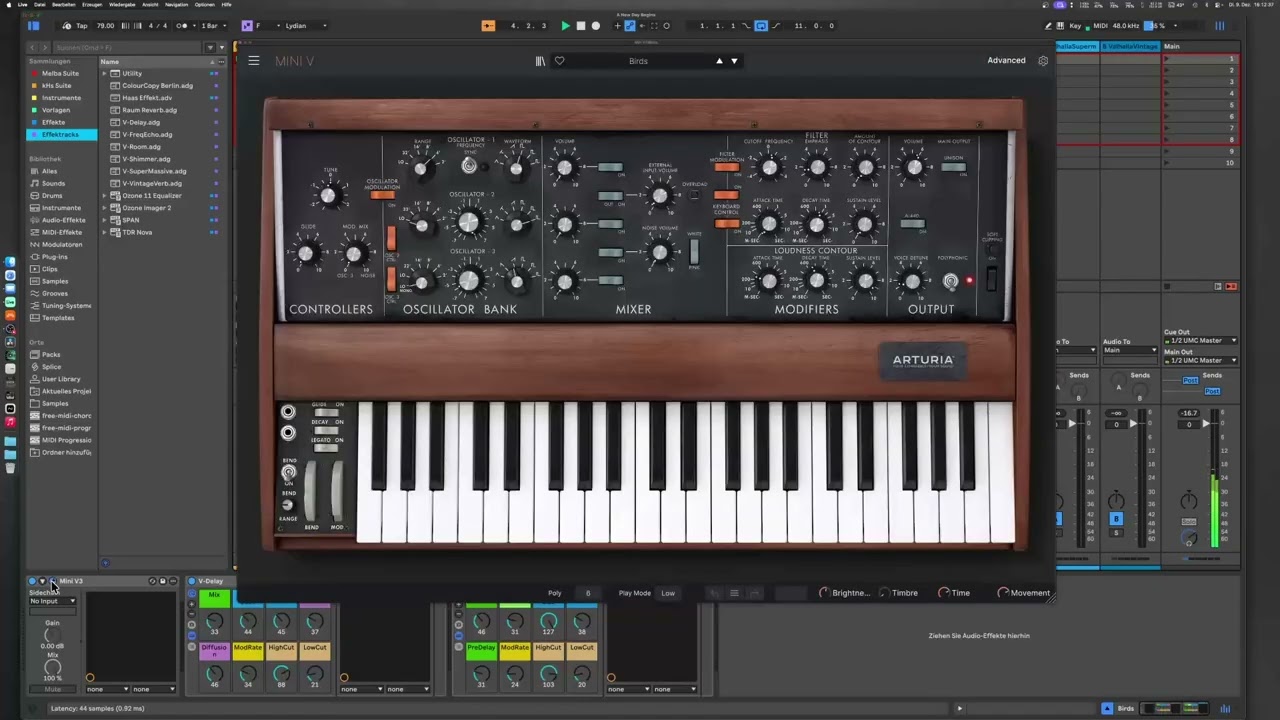Click the Play Mode Low selector

(668, 593)
